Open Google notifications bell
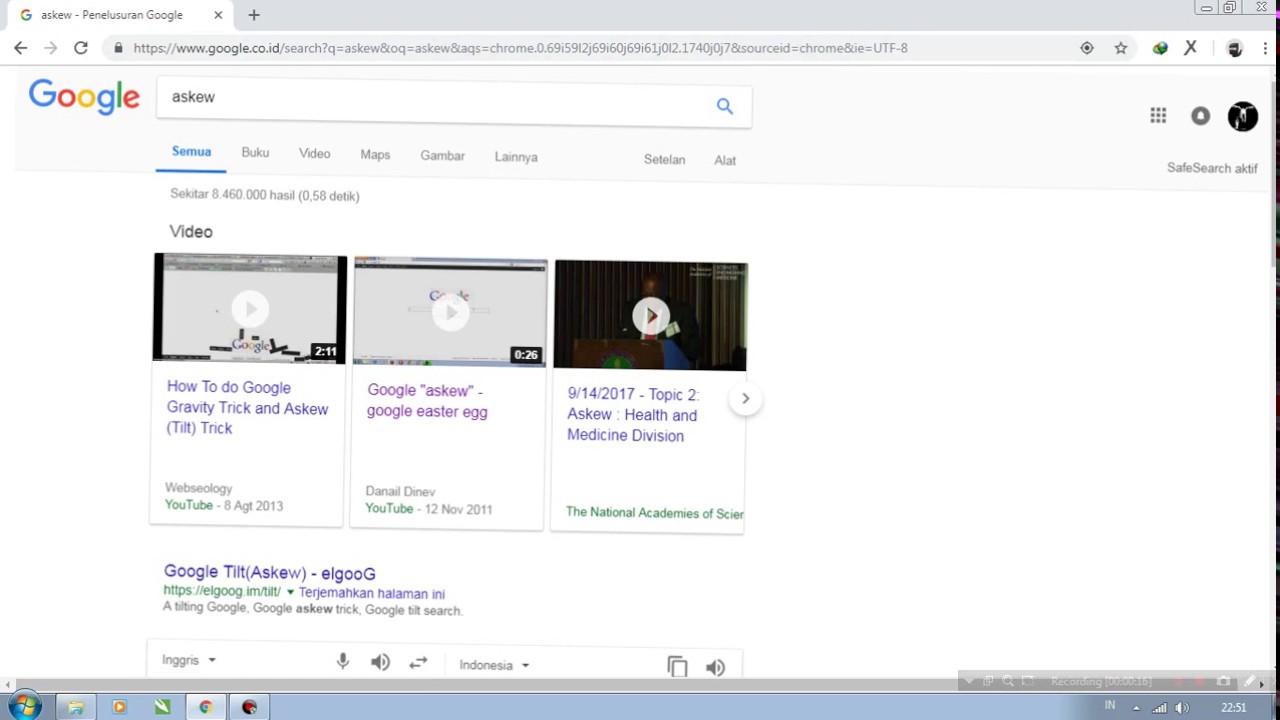The image size is (1280, 720). 1200,116
